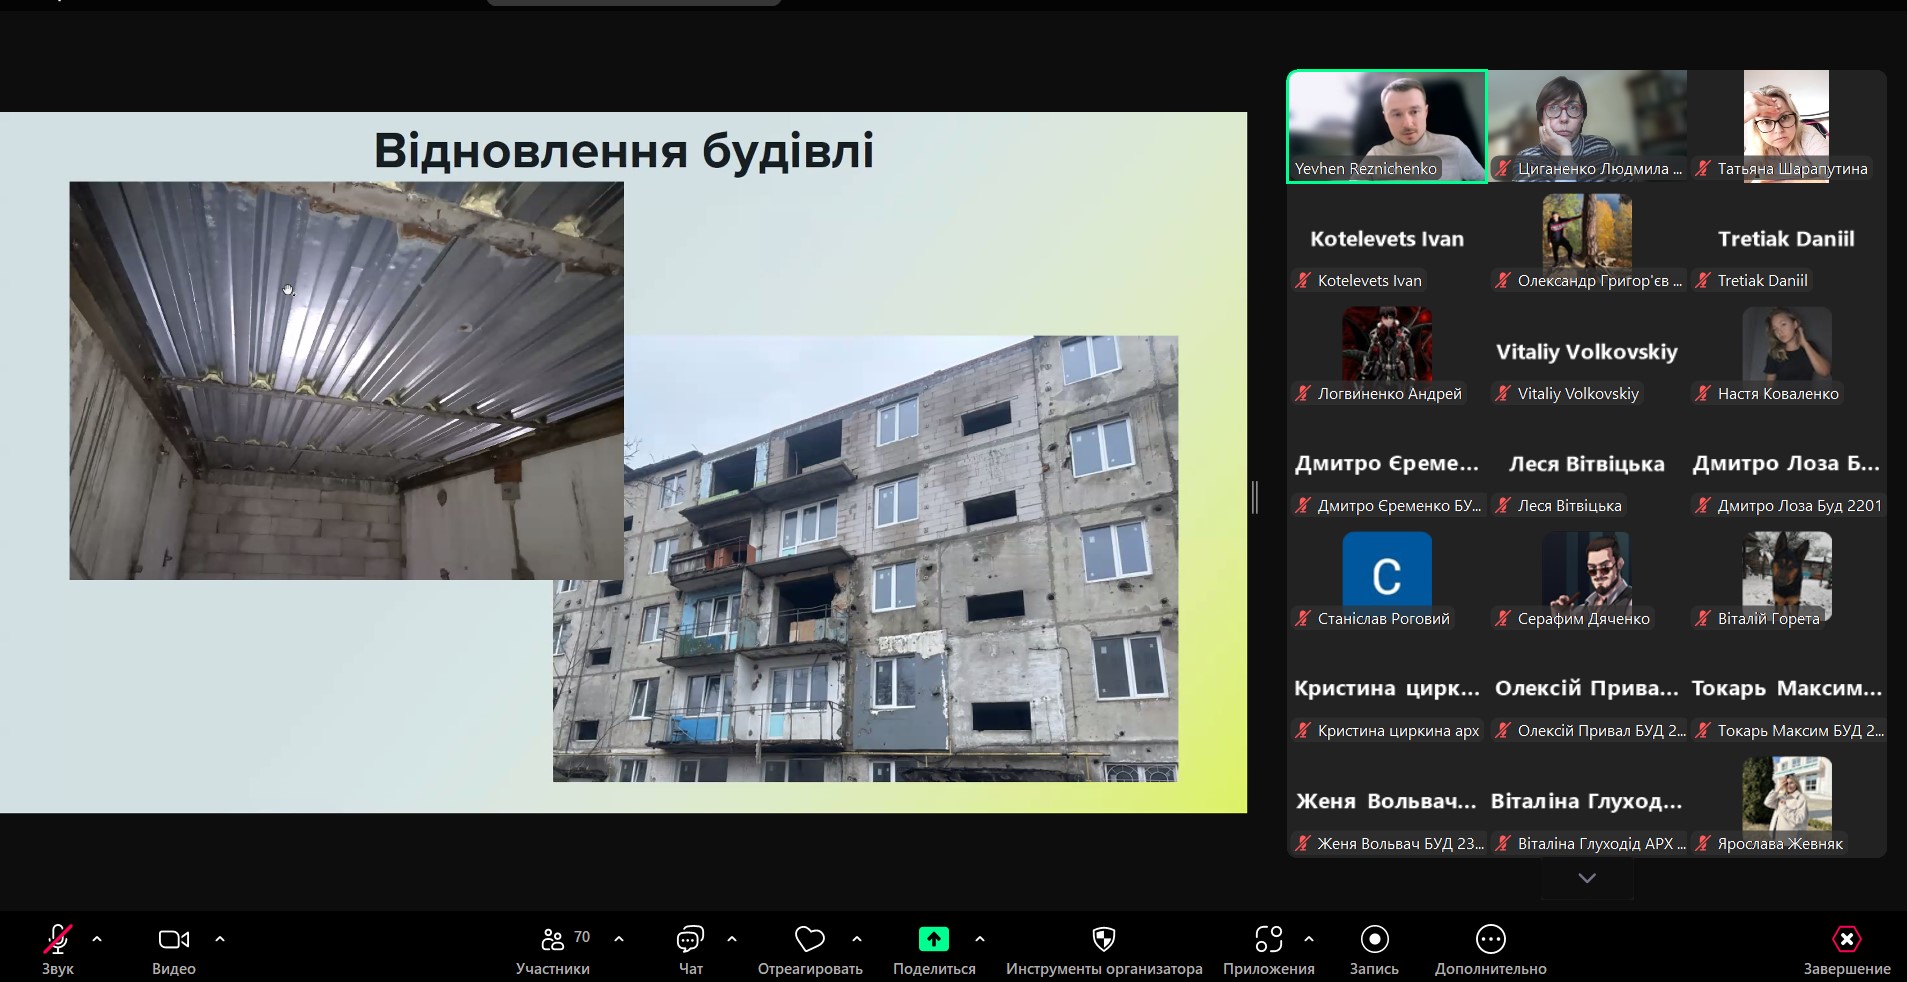This screenshot has height=982, width=1907.
Task: Expand the chevron beside Участники
Action: [x=619, y=939]
